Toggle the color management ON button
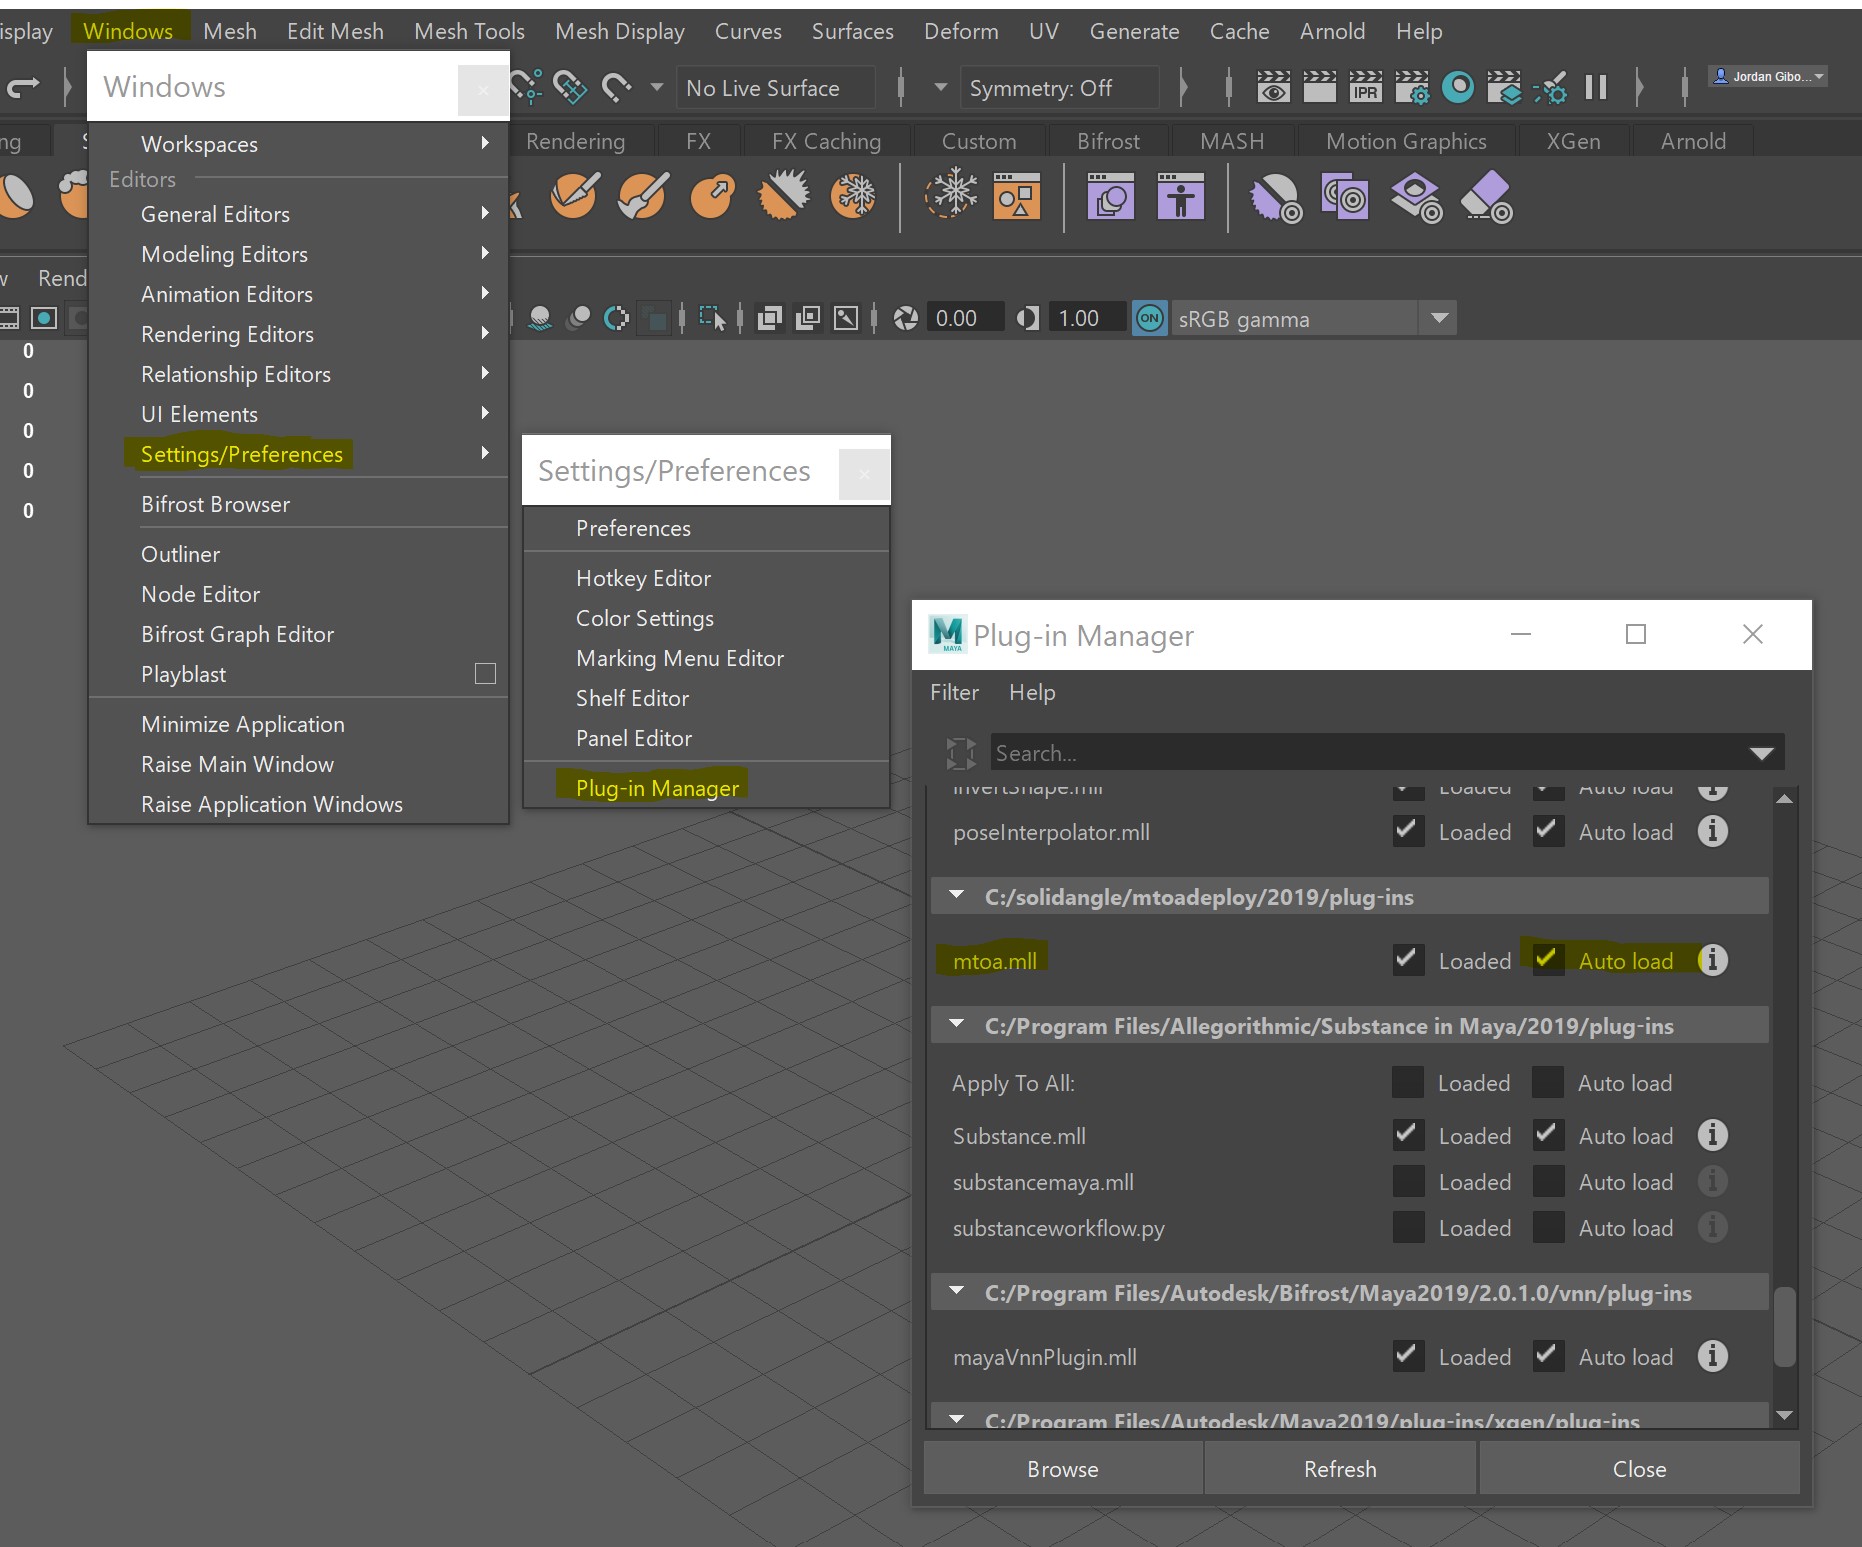This screenshot has height=1547, width=1862. click(x=1149, y=318)
